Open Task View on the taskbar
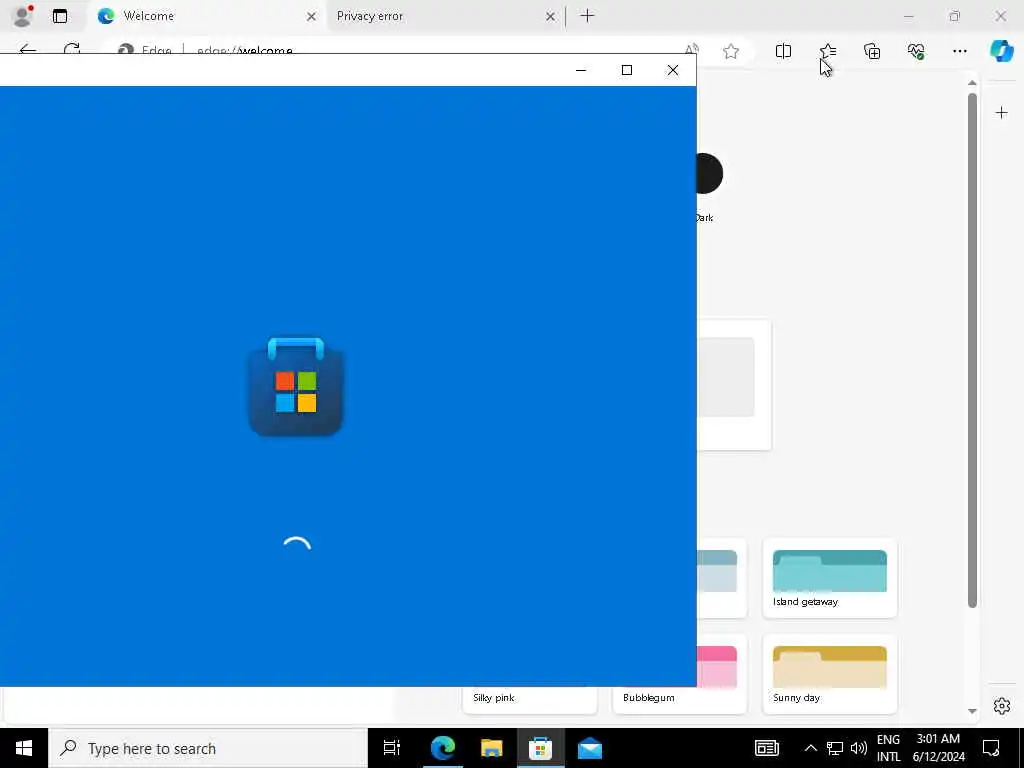Screen dimensions: 1024x768 (x=392, y=748)
